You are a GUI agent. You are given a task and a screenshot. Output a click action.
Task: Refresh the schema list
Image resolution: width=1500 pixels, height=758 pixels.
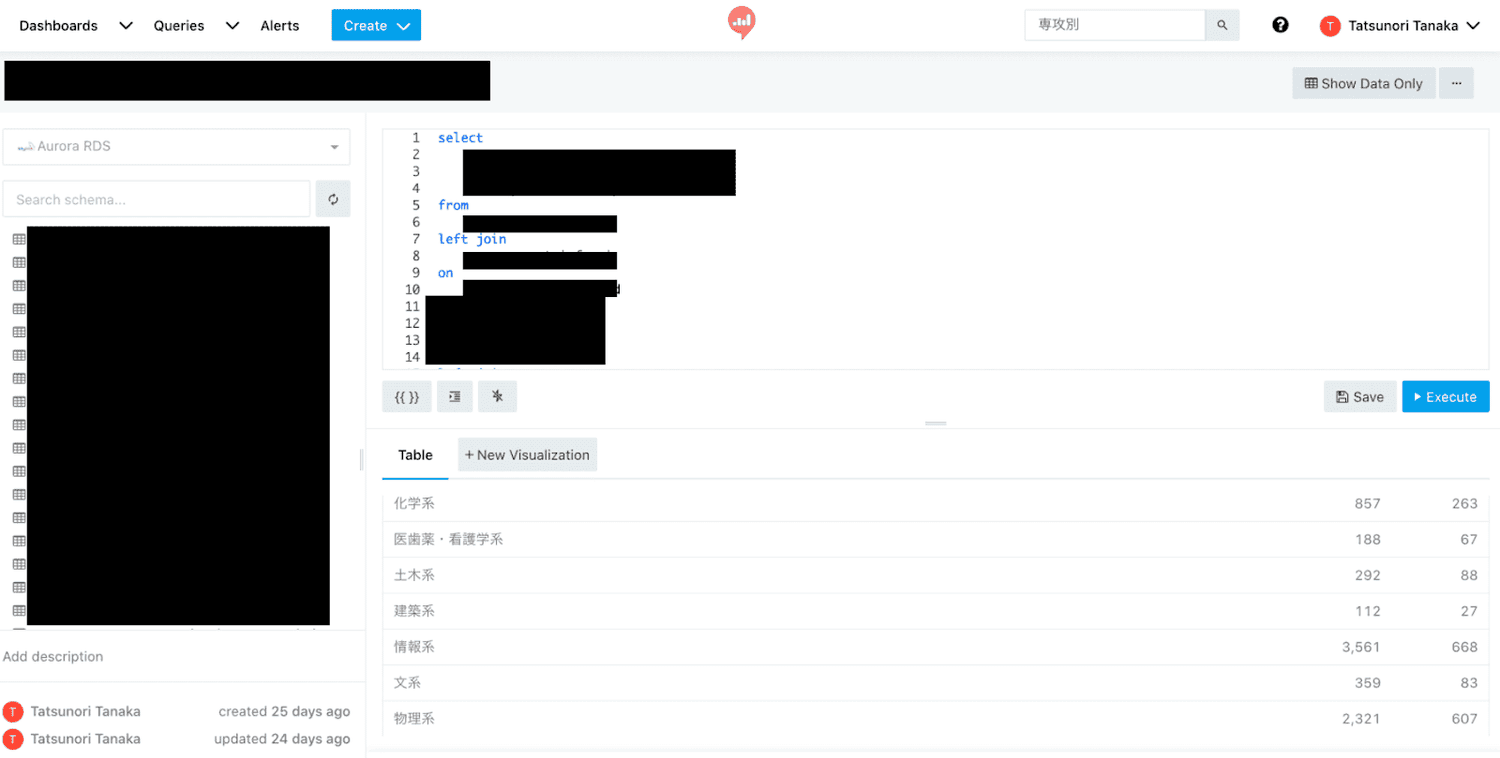[x=333, y=199]
